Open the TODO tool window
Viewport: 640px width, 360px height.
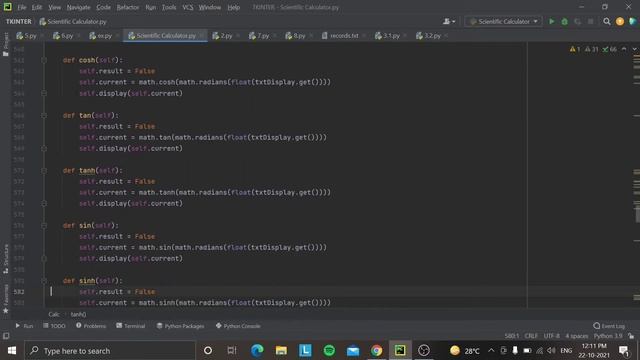[x=54, y=326]
